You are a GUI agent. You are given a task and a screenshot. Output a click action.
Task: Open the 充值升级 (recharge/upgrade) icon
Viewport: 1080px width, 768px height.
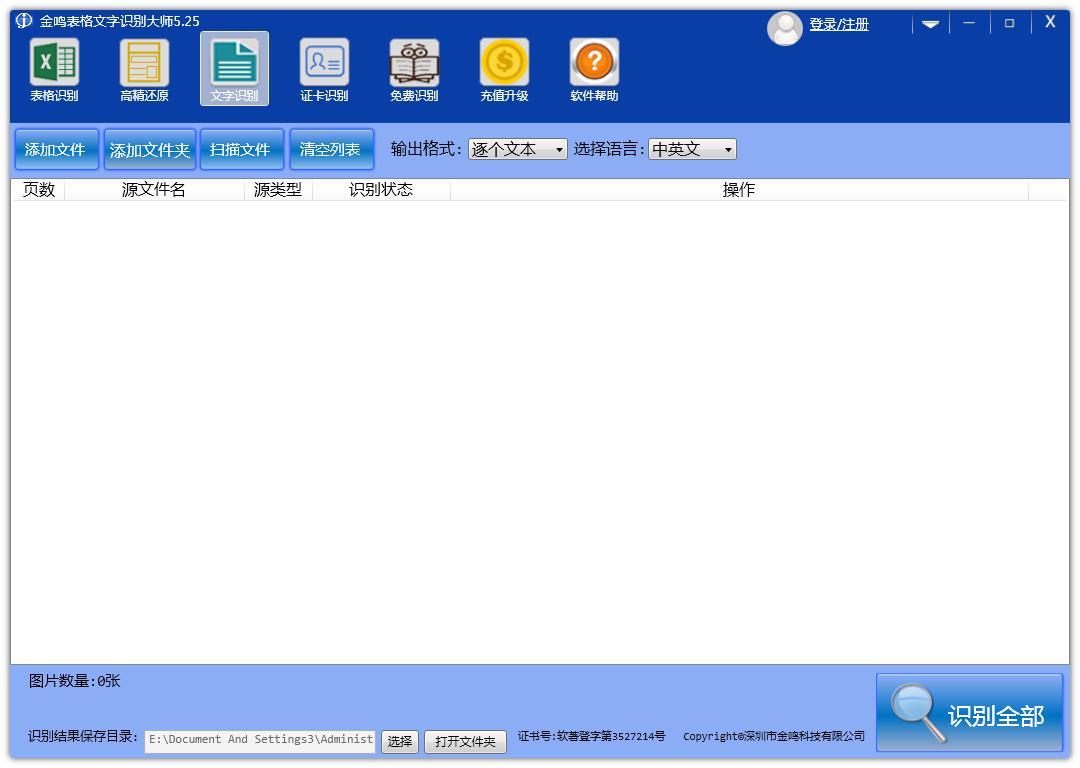[x=504, y=68]
